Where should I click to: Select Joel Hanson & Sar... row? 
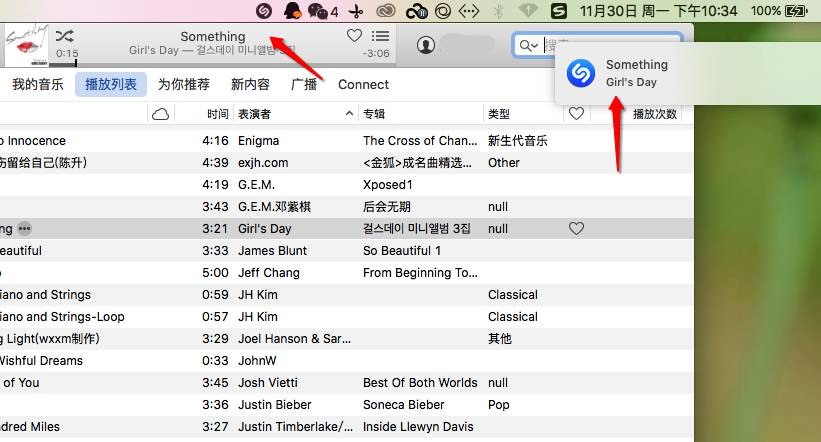(x=347, y=339)
